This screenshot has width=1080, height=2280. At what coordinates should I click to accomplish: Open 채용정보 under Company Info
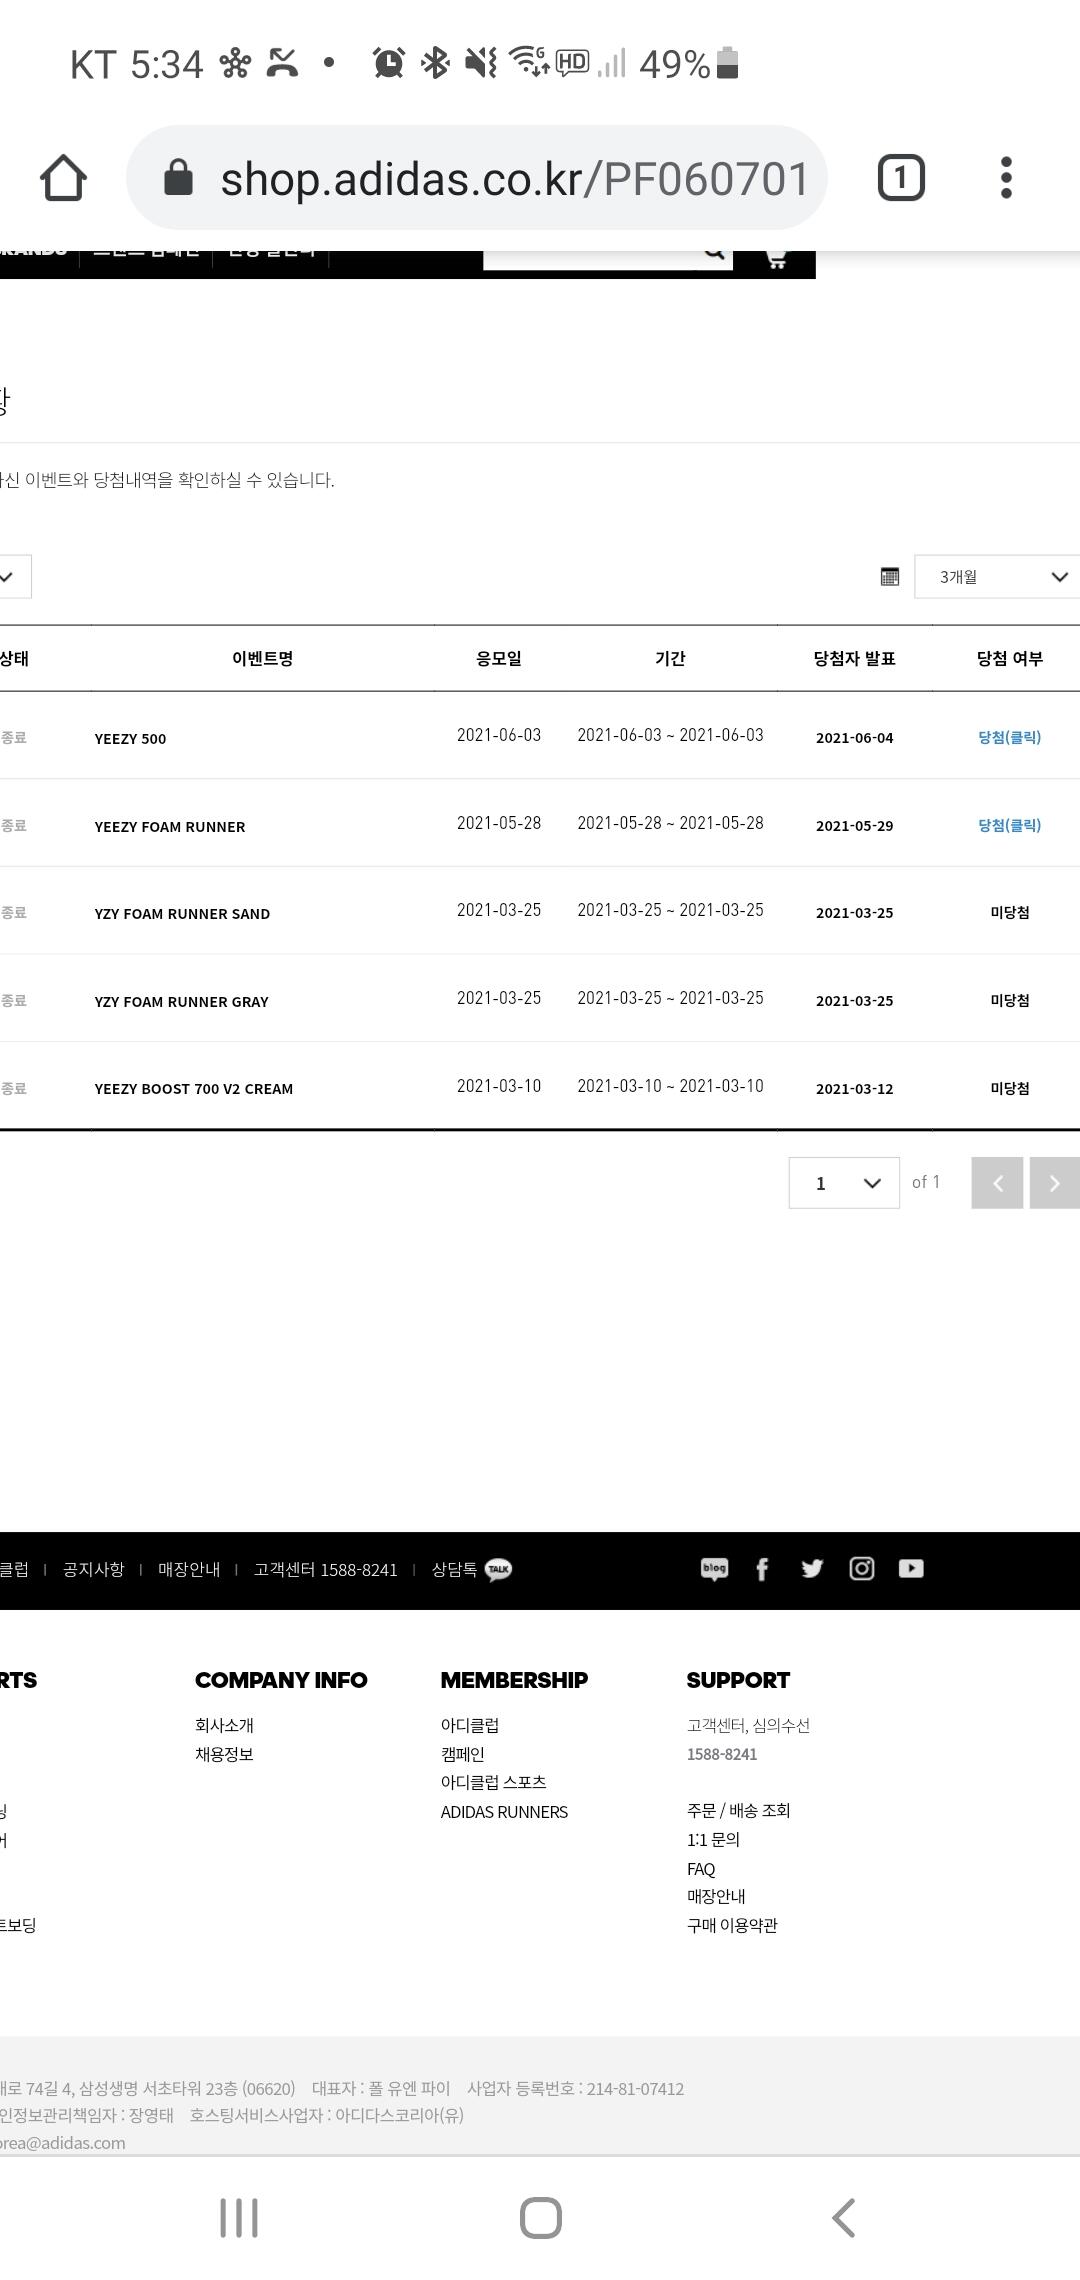224,1754
